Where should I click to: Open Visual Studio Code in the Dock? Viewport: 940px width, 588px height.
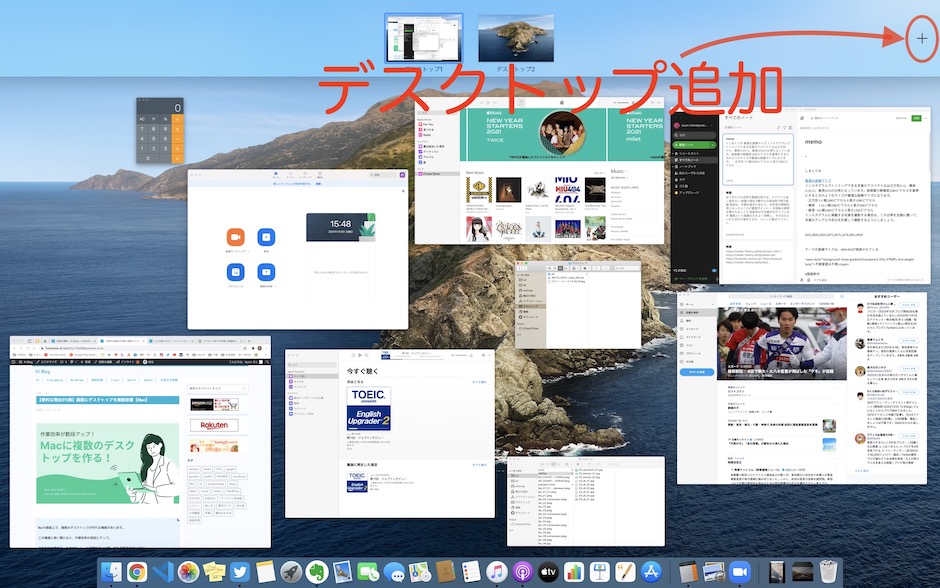(162, 572)
